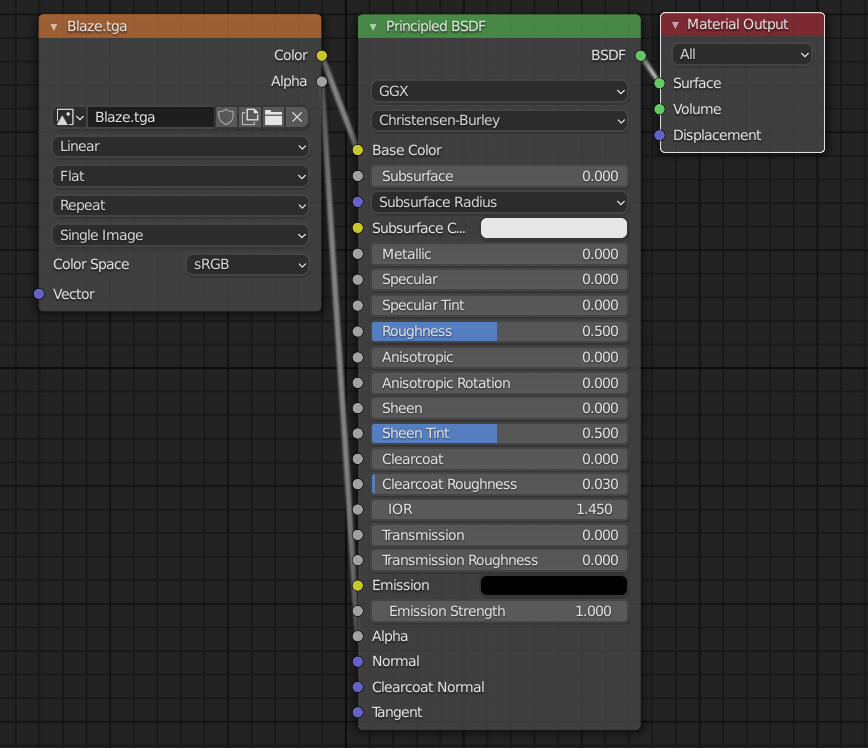The width and height of the screenshot is (868, 748).
Task: Click the Vector input socket
Action: coord(39,294)
